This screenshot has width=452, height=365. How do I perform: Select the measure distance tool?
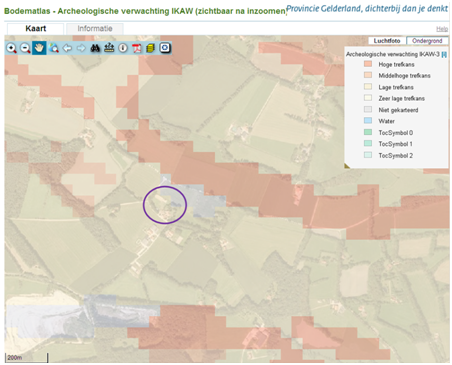click(109, 48)
